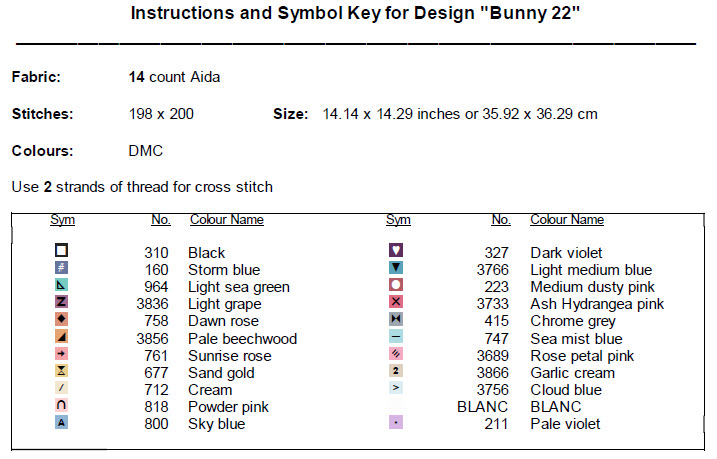The height and width of the screenshot is (459, 717).
Task: Click the '198 x 200' stitches value
Action: coord(161,114)
